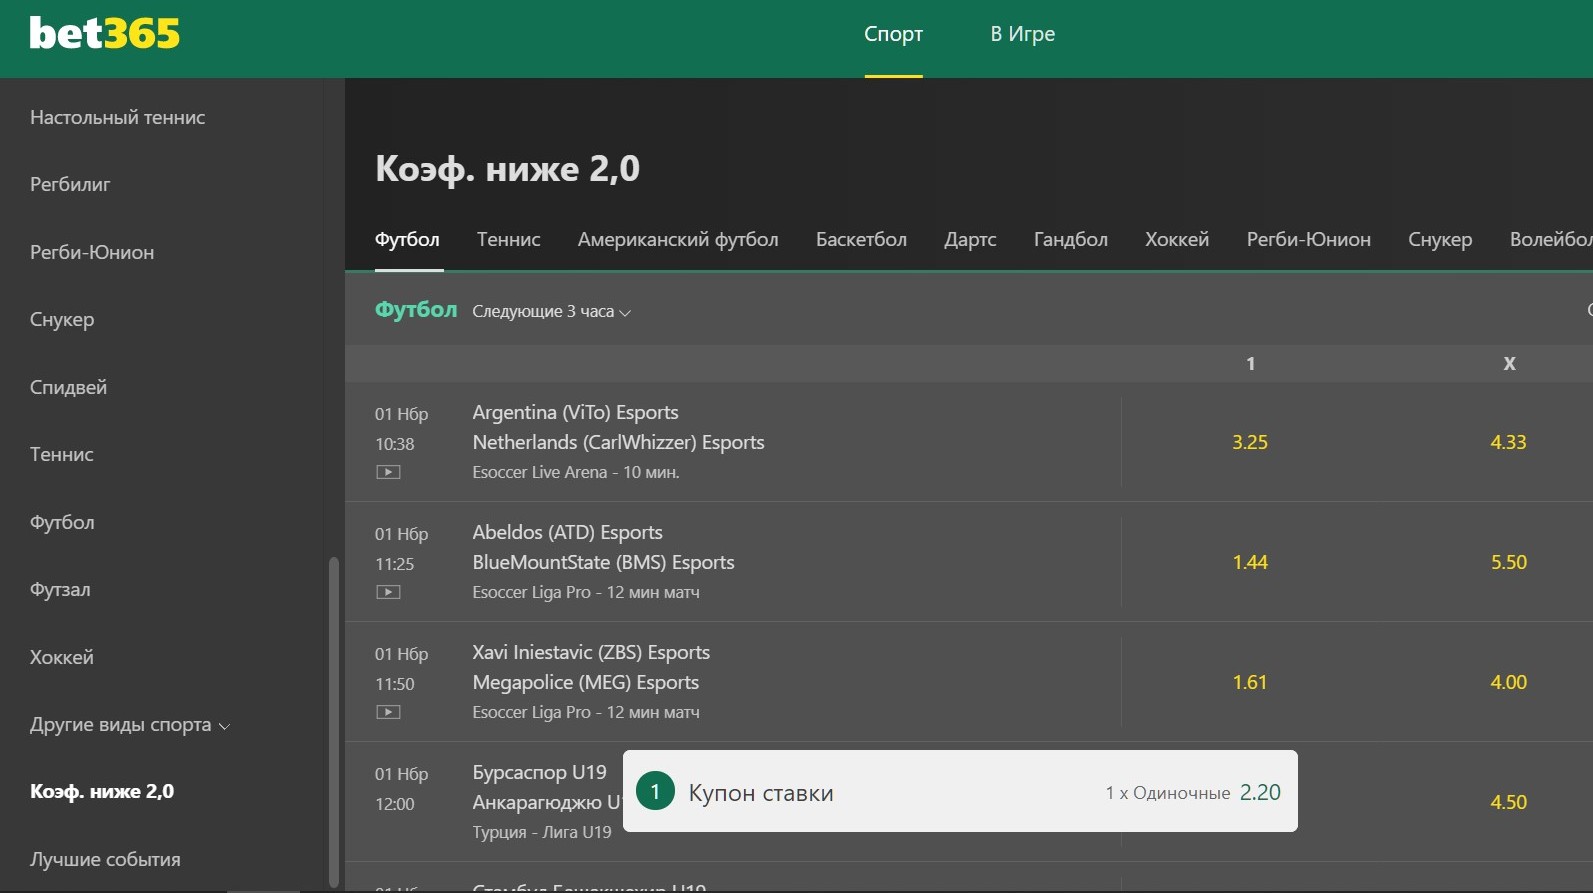Open the Купон ставки bet slip bar
The width and height of the screenshot is (1593, 893).
[x=960, y=791]
